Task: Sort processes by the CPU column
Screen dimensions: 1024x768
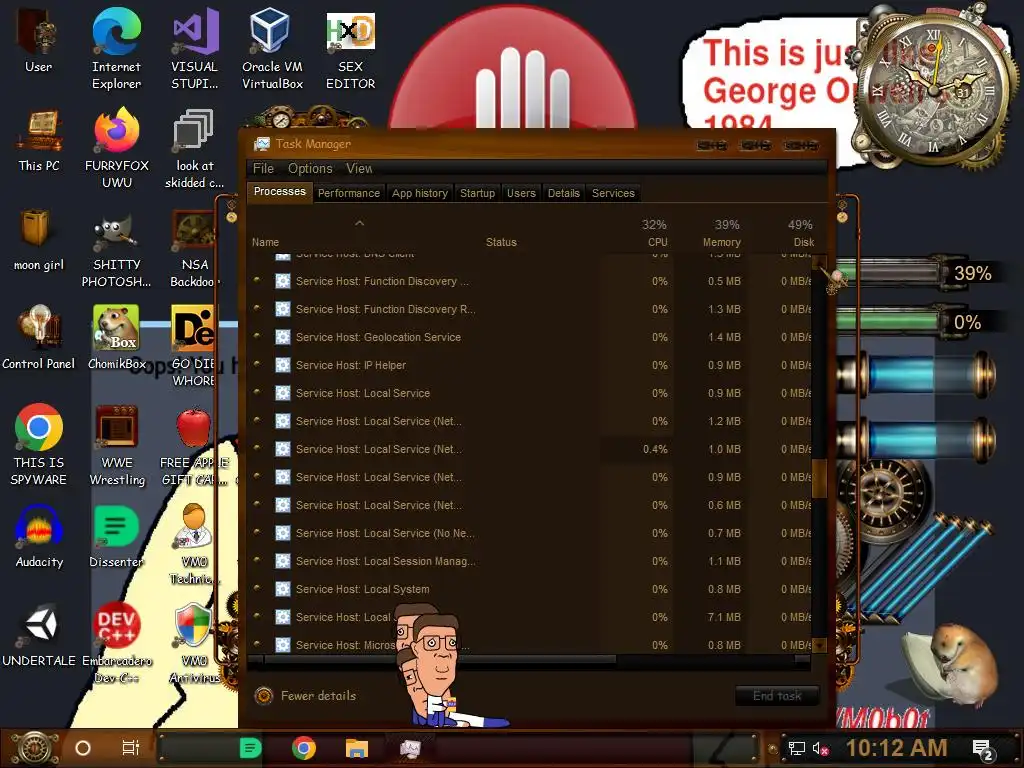Action: coord(654,233)
